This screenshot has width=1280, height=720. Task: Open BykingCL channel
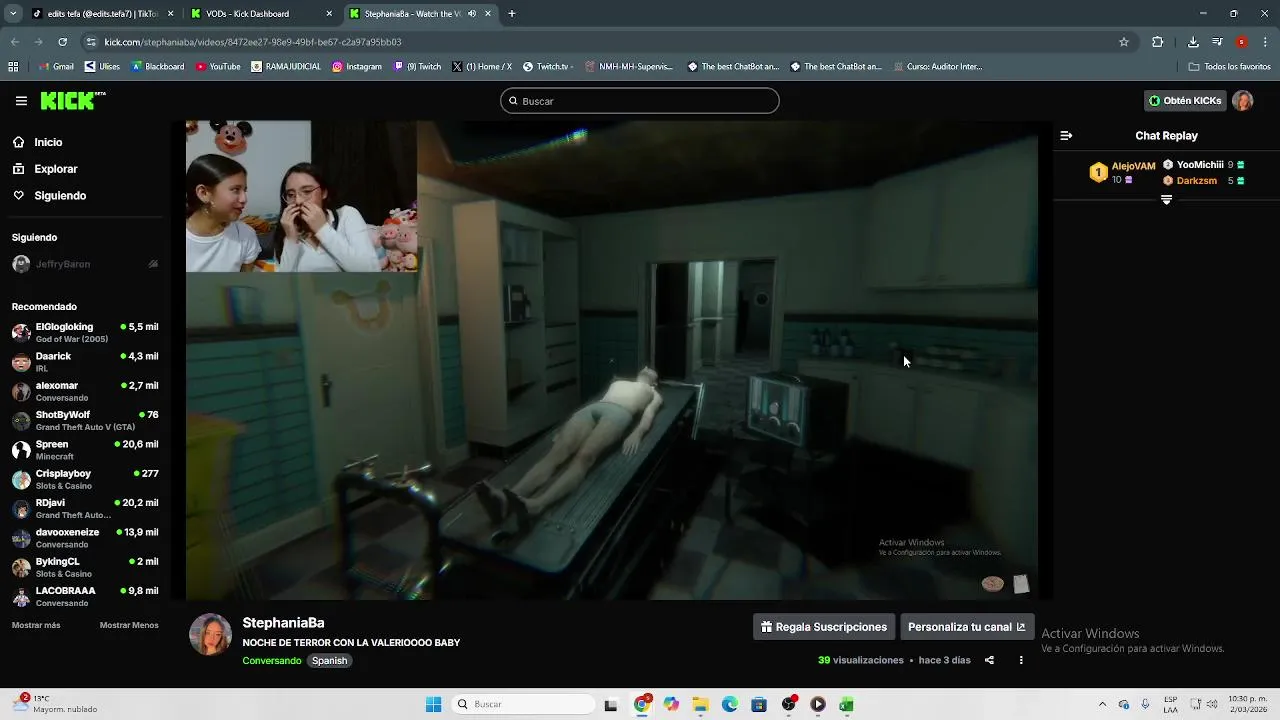click(85, 567)
